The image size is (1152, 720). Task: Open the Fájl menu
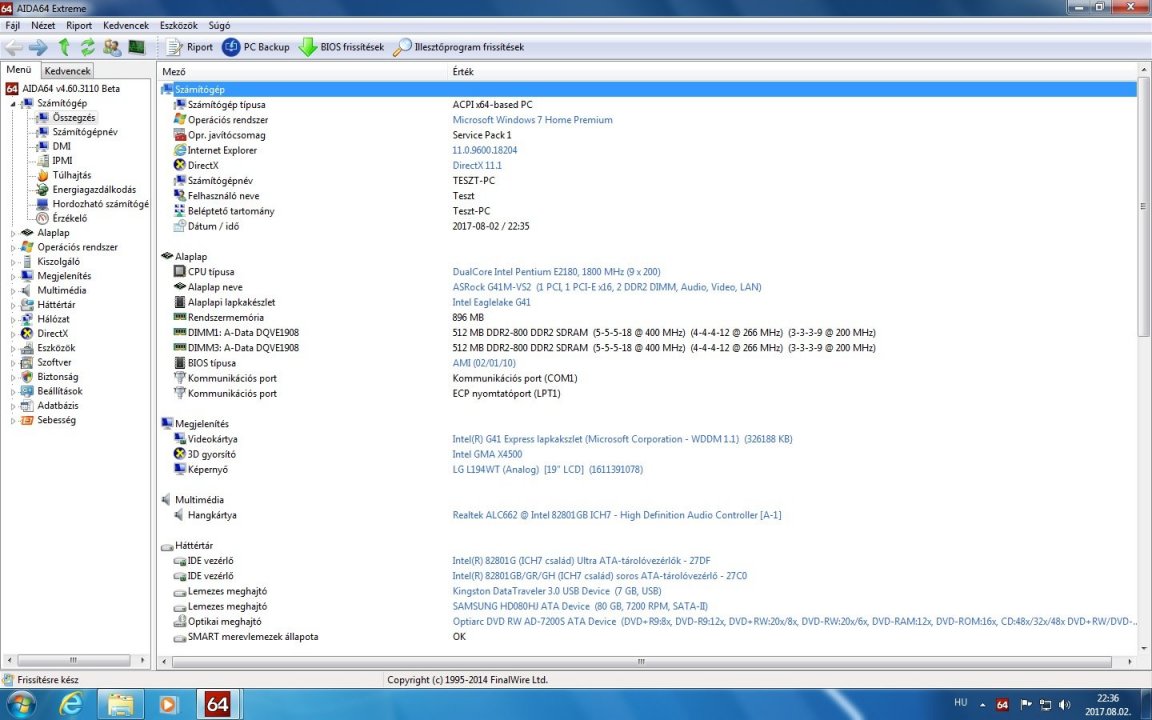tap(12, 25)
